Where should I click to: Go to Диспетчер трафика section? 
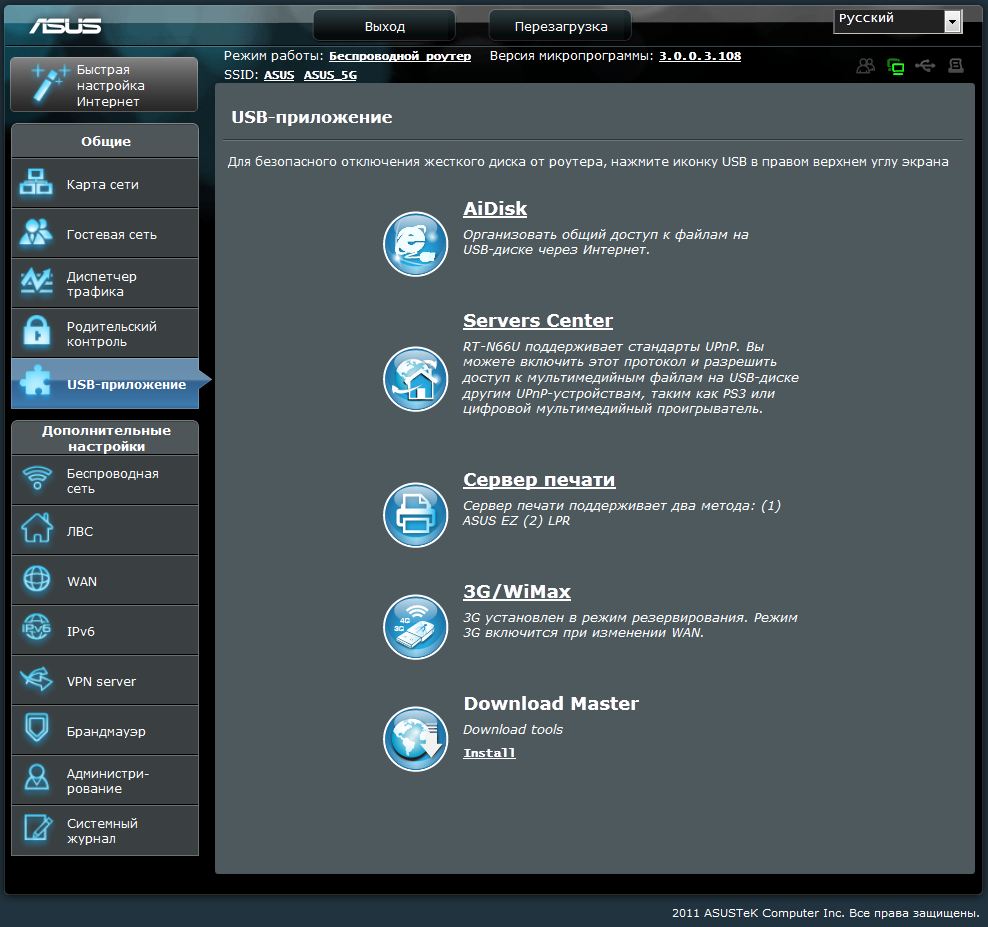coord(105,283)
